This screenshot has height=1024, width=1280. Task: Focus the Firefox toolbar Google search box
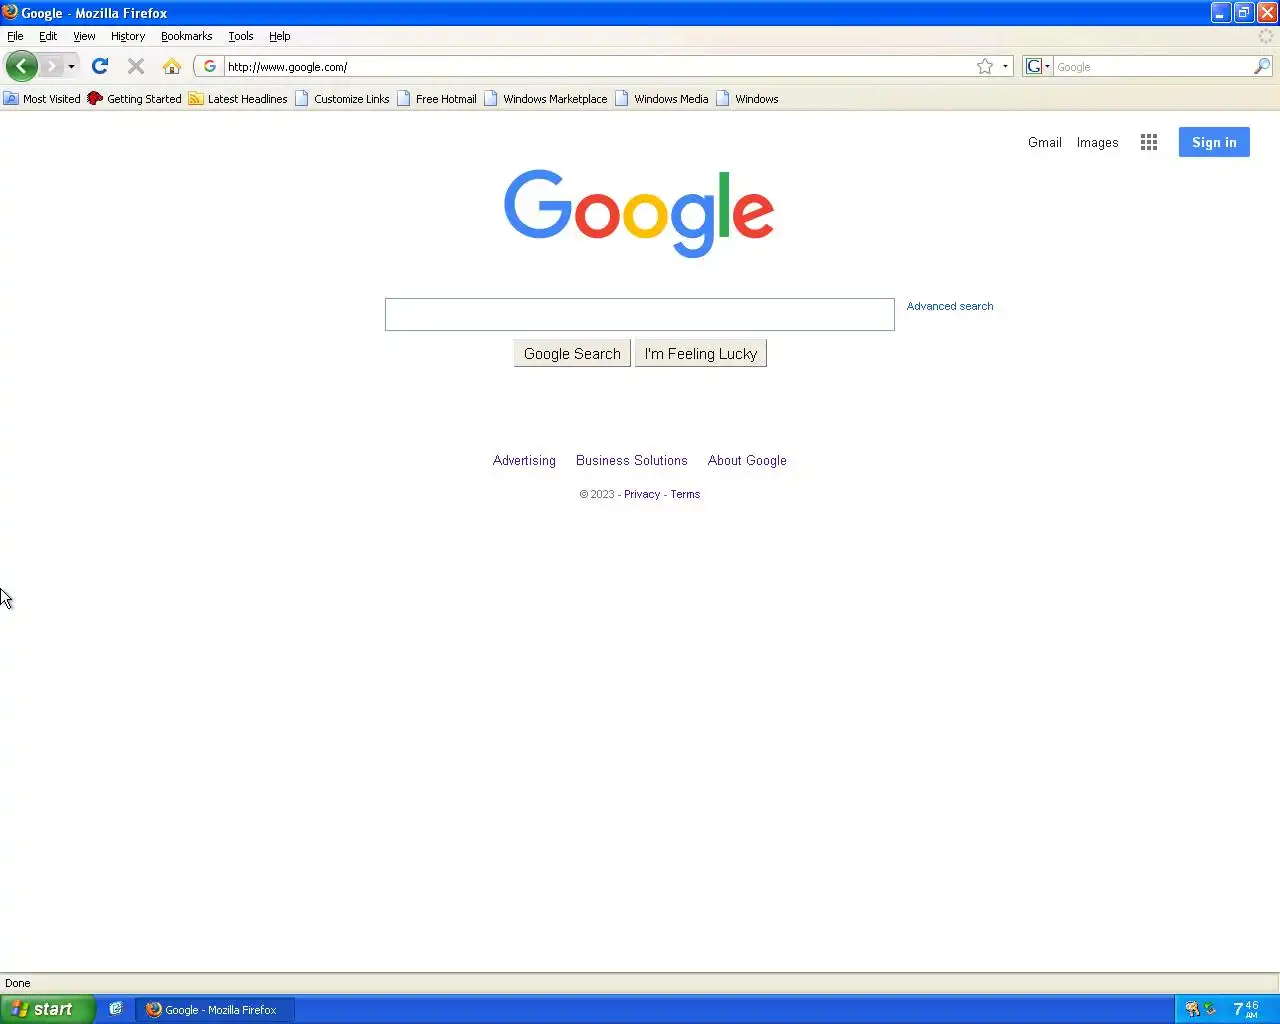1153,67
